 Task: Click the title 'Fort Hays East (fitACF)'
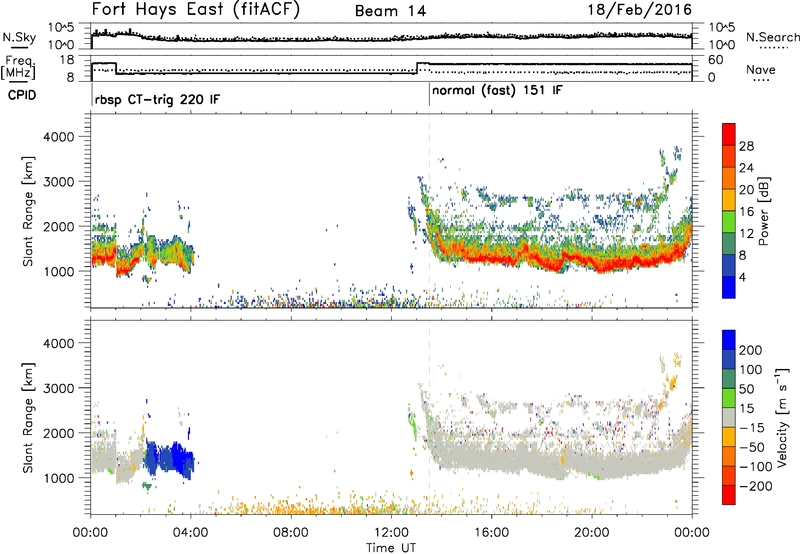pos(196,9)
